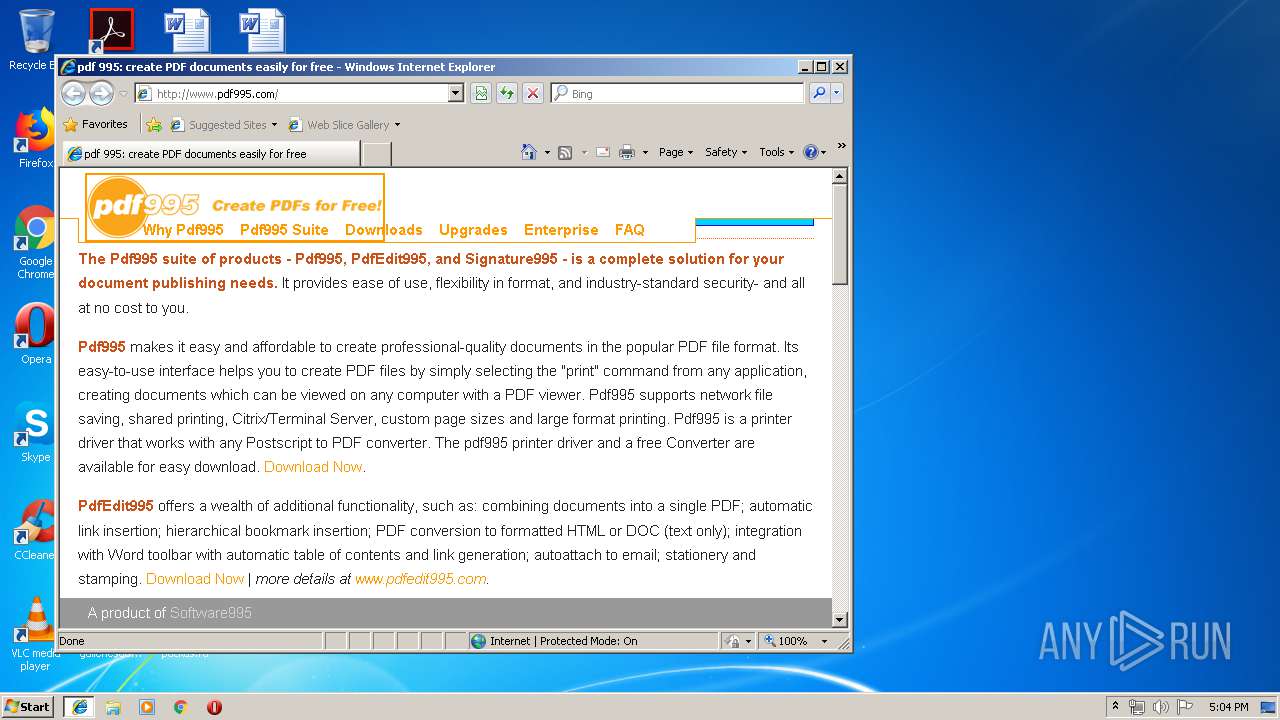Select the pdf 995 browser tab
1280x720 pixels.
coord(210,153)
